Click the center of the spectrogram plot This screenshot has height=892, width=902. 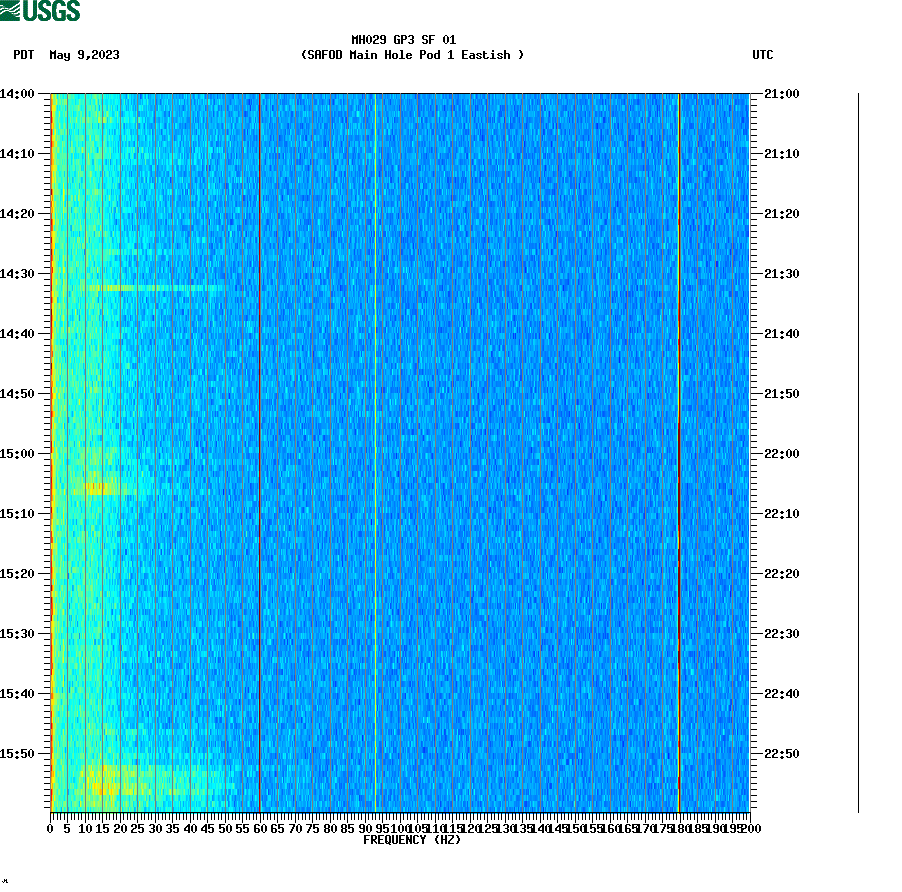(x=400, y=450)
